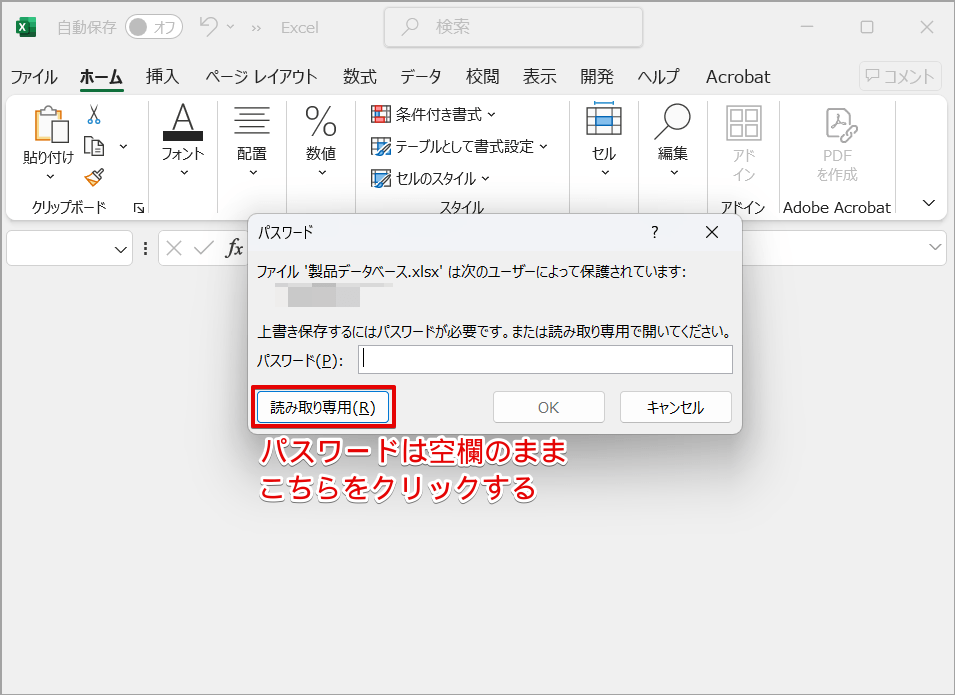Expand the quick access toolbar overflow chevrons
The width and height of the screenshot is (955, 695).
(x=256, y=28)
